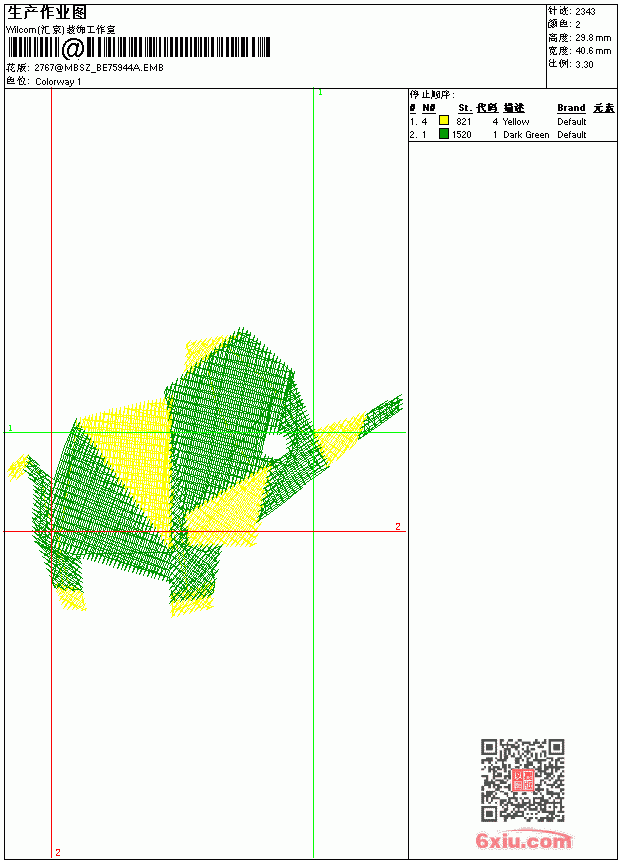Click the file name 2767@MBSZ_BE75944A.EMB

pos(99,67)
